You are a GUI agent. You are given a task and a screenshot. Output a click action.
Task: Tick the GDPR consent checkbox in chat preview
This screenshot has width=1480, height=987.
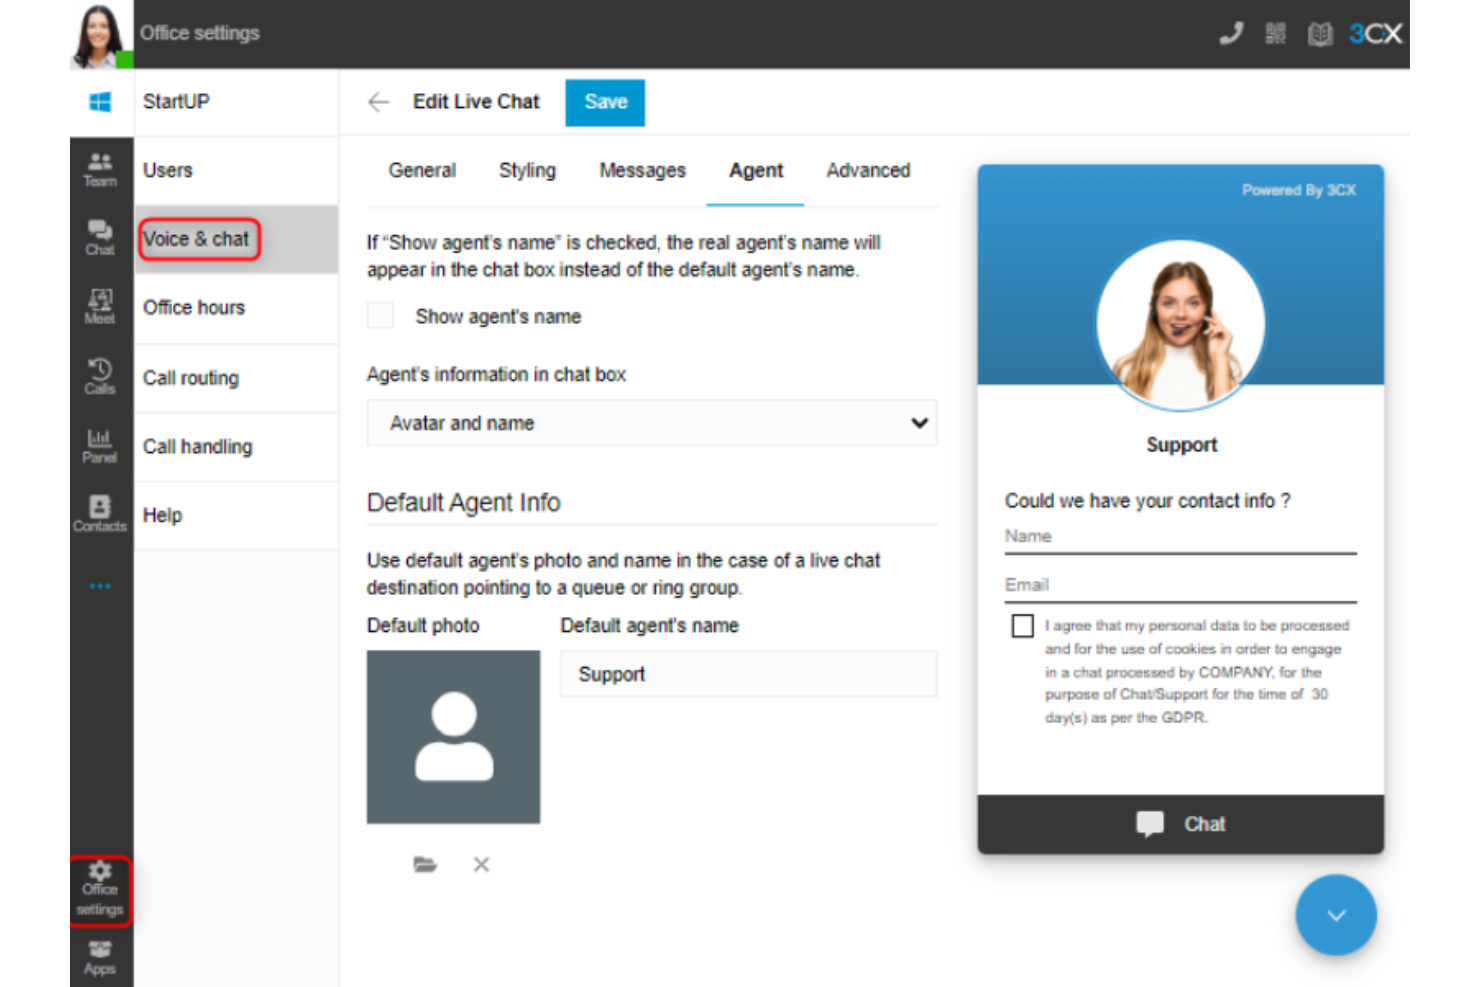pyautogui.click(x=1022, y=625)
